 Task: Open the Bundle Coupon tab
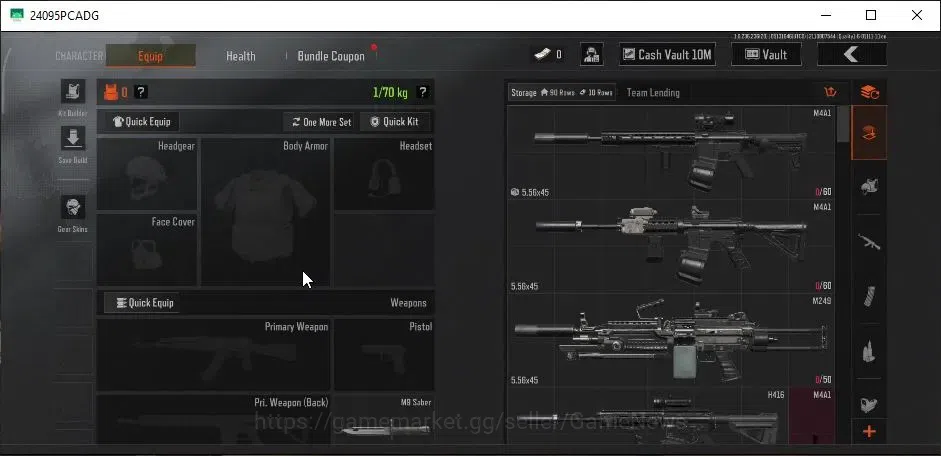click(x=331, y=56)
